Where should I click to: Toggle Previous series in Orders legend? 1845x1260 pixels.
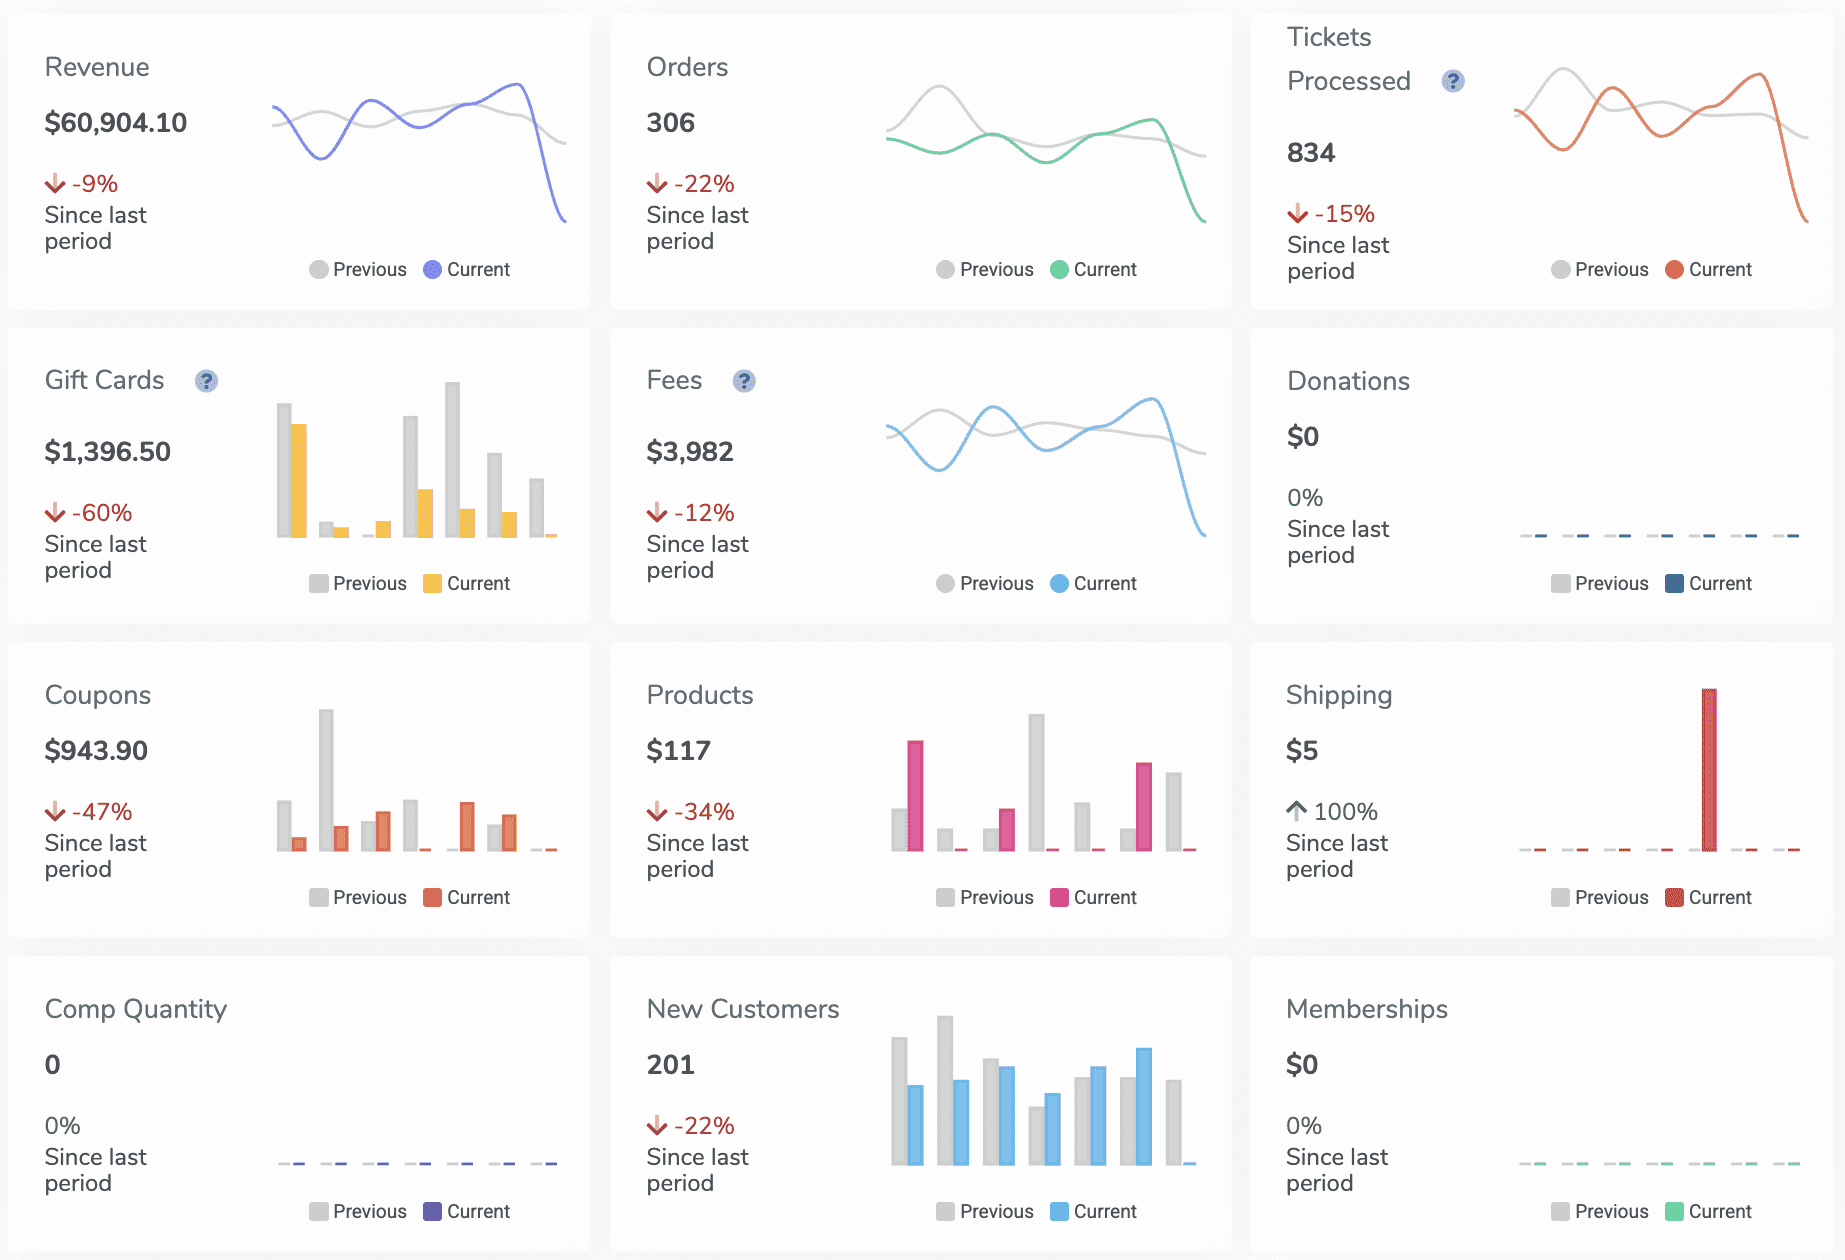point(985,270)
